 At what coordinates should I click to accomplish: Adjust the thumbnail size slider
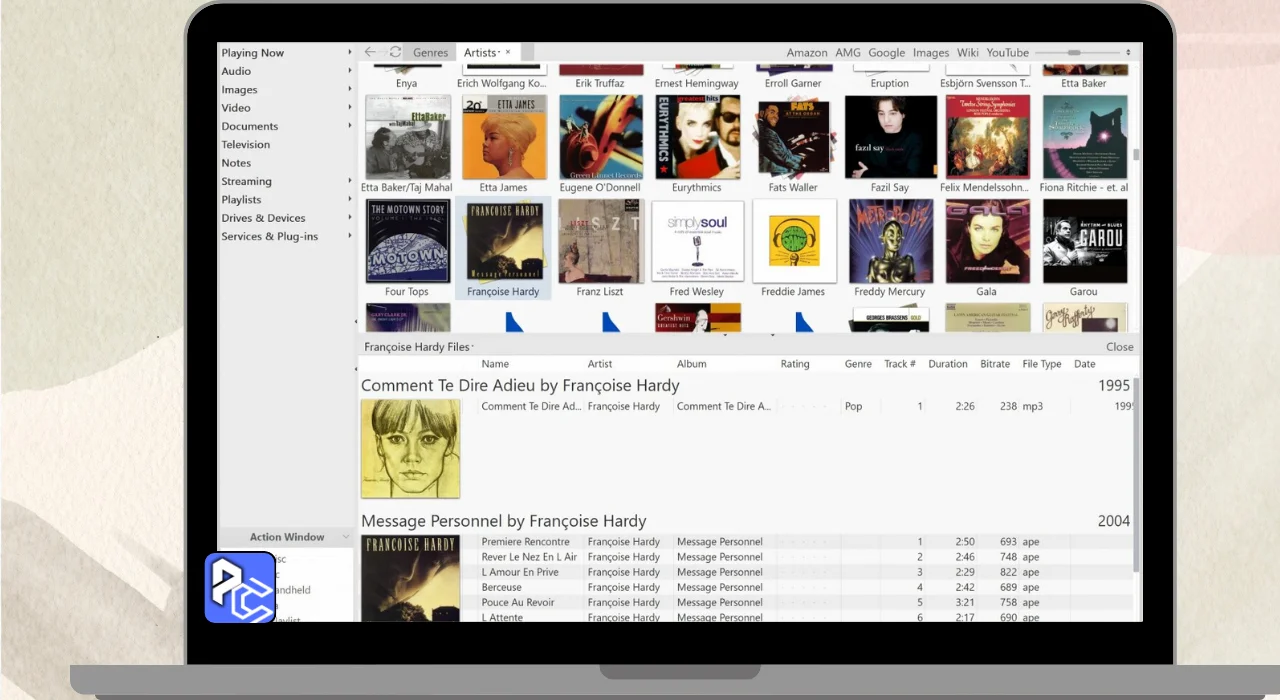1074,53
